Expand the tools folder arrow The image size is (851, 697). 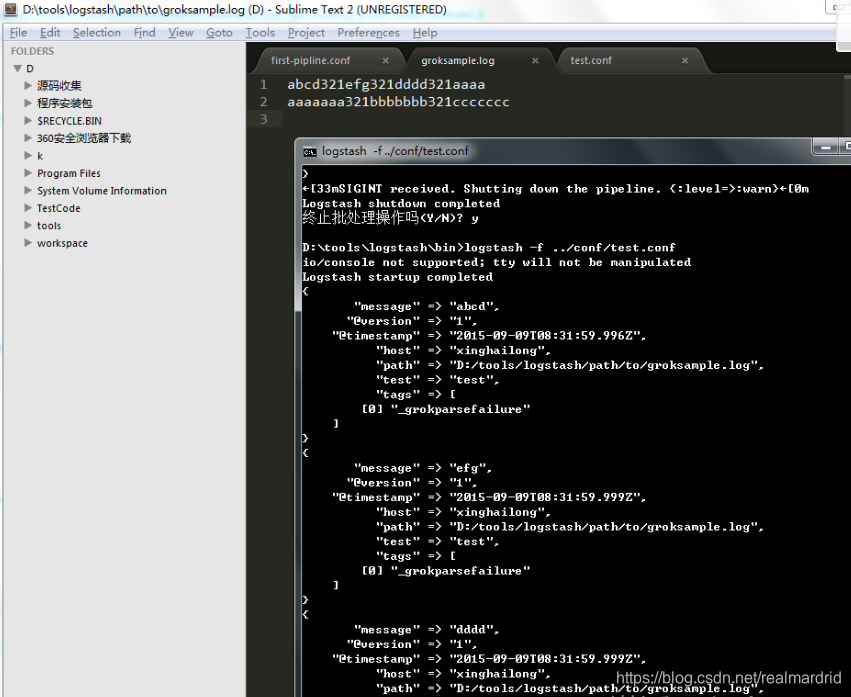[28, 225]
